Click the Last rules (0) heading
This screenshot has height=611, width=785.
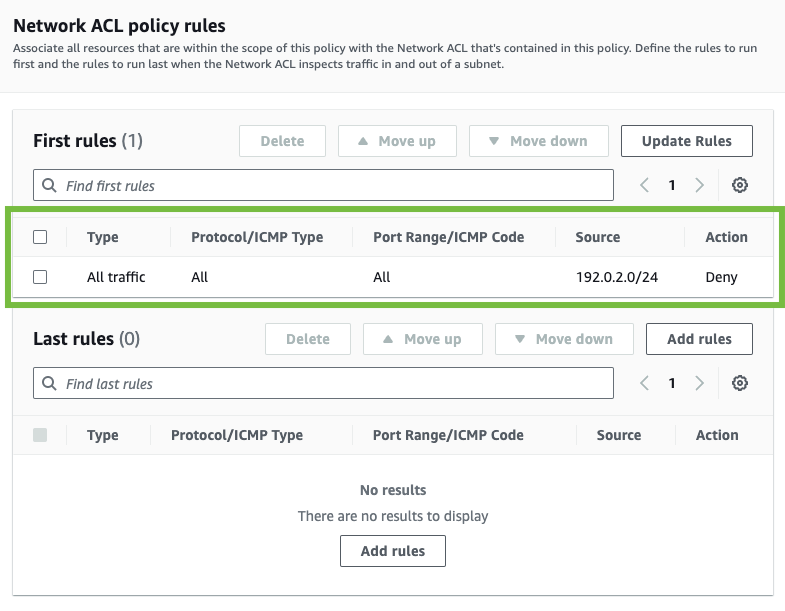click(86, 339)
